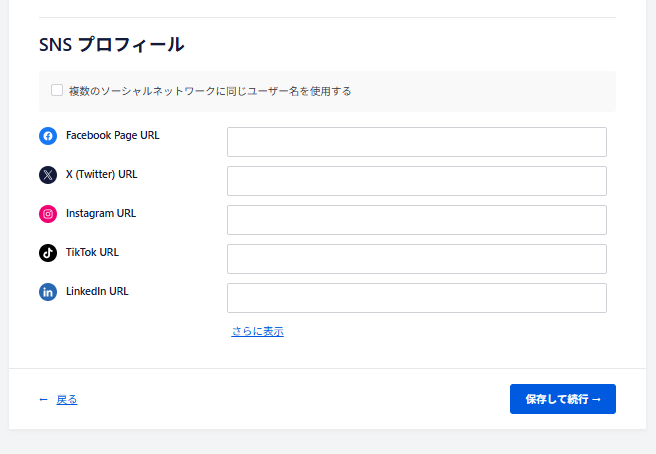Viewport: 656px width, 454px height.
Task: Click the 複数のソーシャルネットワーク checkbox label text
Action: [210, 91]
